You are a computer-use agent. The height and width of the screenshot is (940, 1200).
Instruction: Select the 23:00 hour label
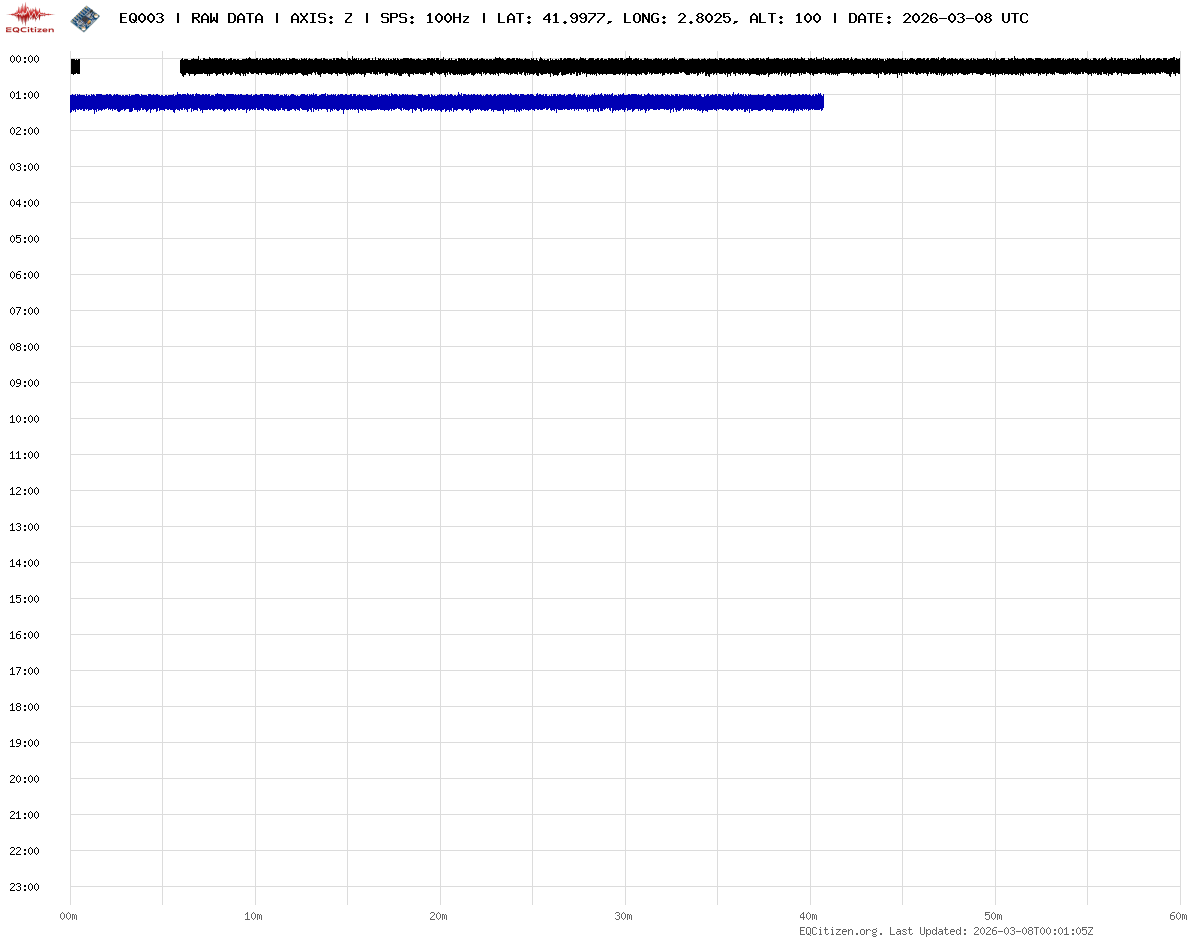(x=23, y=887)
